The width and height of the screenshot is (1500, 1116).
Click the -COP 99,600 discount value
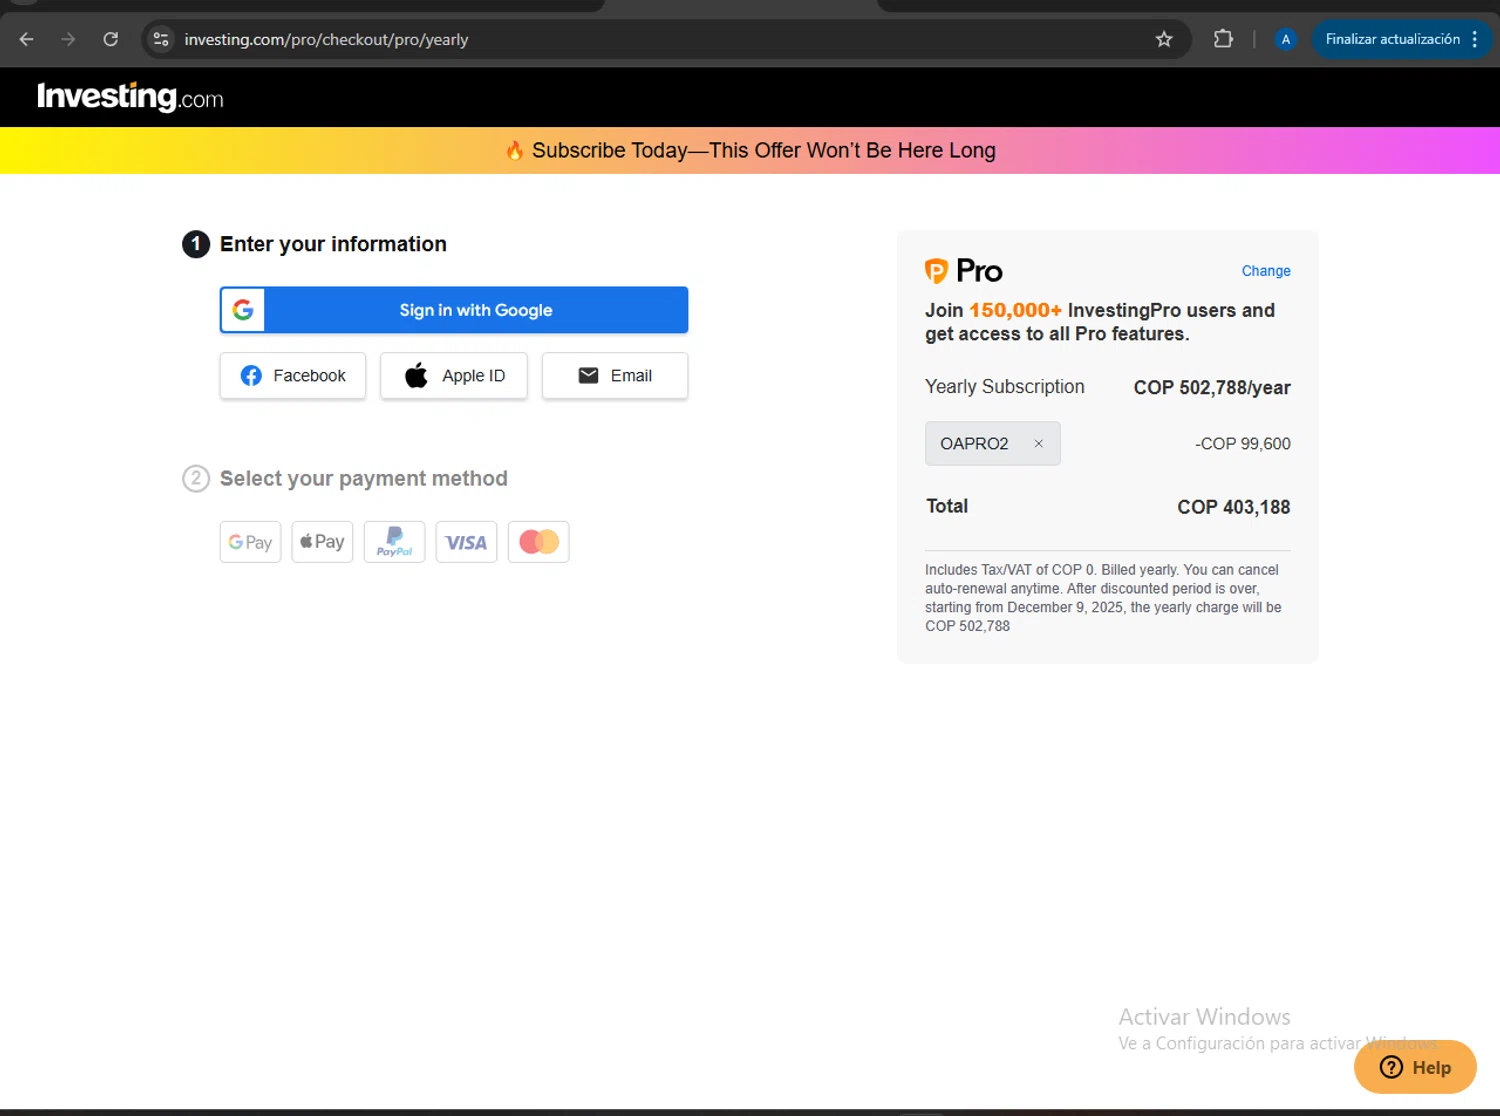[1243, 444]
